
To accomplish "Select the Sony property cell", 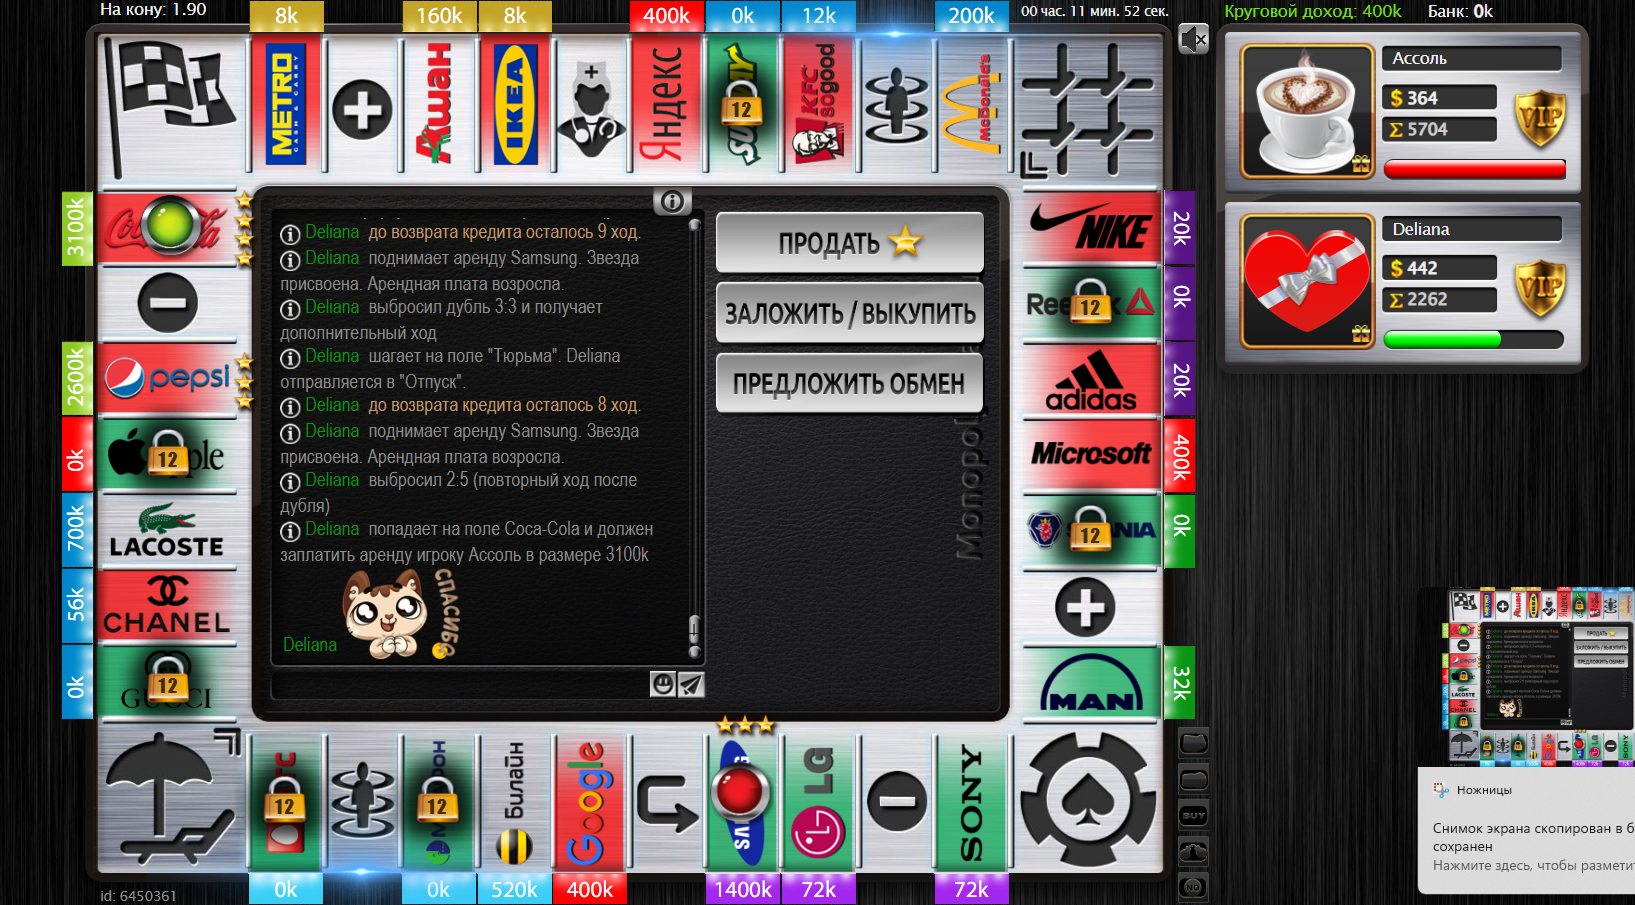I will tap(970, 802).
